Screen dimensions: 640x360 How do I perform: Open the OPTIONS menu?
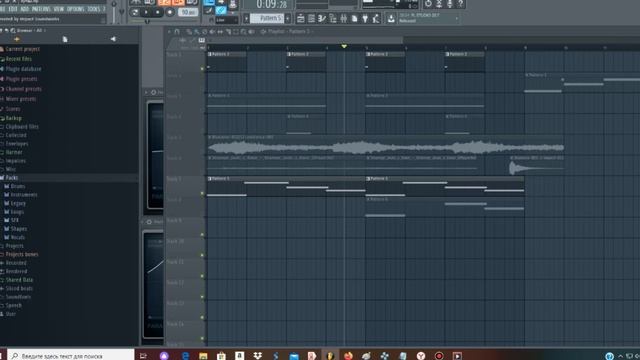75,9
